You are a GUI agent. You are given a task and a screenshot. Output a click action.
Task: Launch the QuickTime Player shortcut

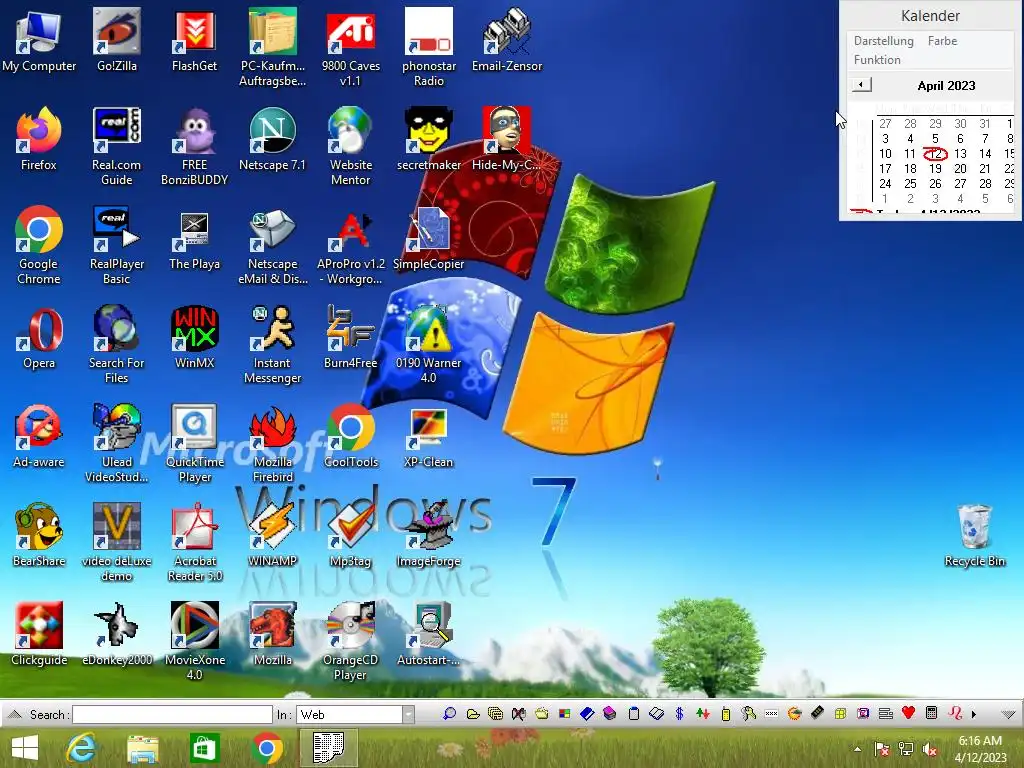195,443
